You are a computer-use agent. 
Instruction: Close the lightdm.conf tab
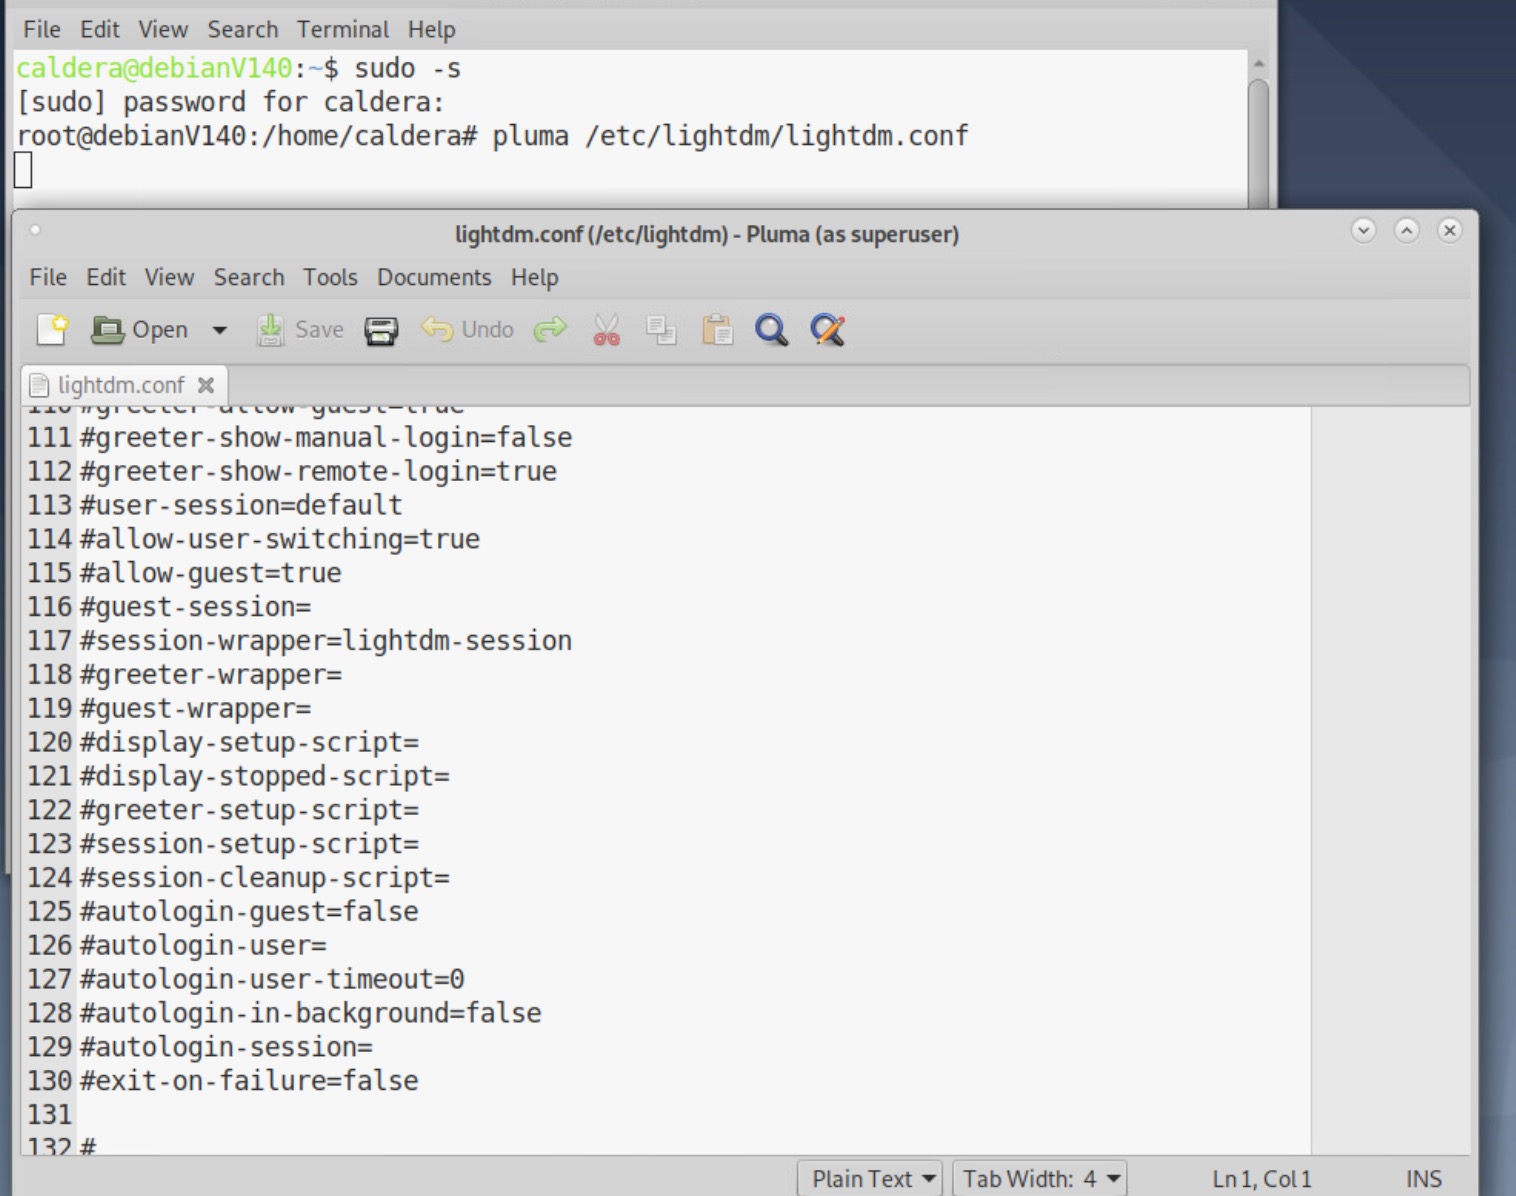click(206, 385)
